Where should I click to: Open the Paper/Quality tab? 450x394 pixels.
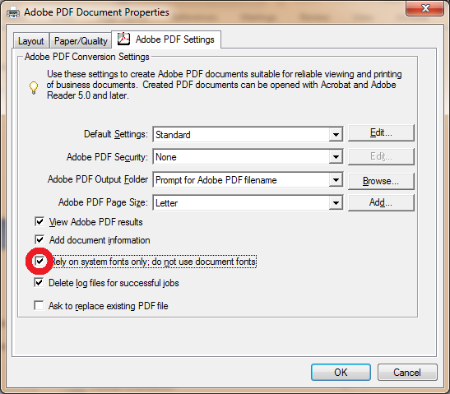tap(81, 41)
